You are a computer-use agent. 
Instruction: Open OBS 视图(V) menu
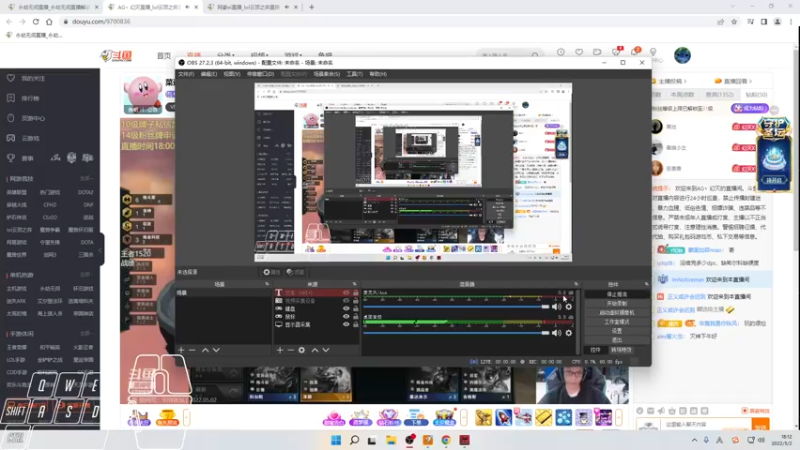click(232, 74)
